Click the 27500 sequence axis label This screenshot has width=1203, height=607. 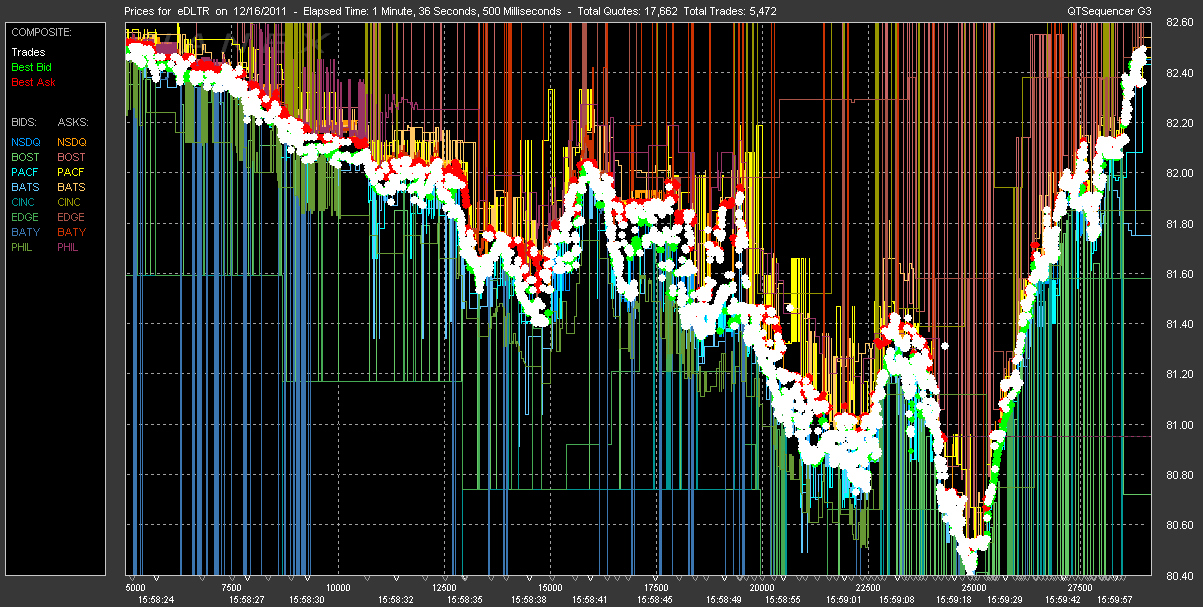(x=1081, y=588)
